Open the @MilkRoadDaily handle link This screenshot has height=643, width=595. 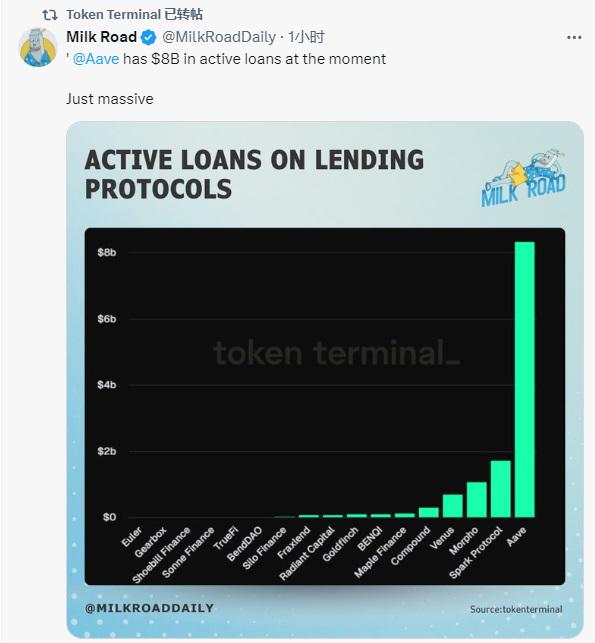pyautogui.click(x=219, y=37)
